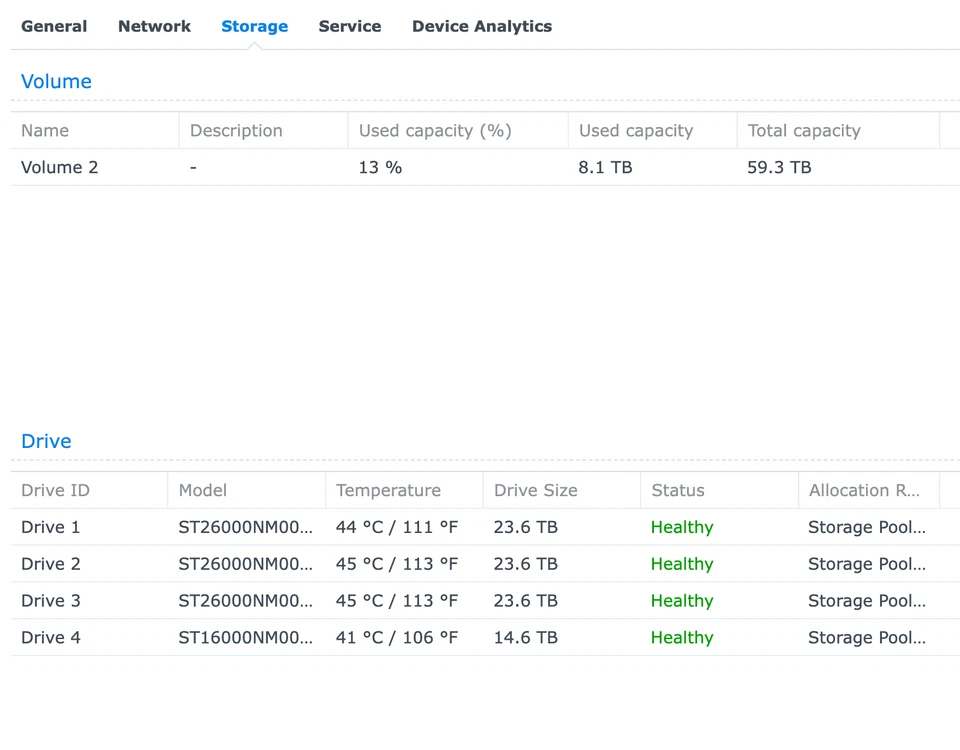Click the 13 % used capacity value
Screen dimensions: 960x750
pyautogui.click(x=380, y=167)
